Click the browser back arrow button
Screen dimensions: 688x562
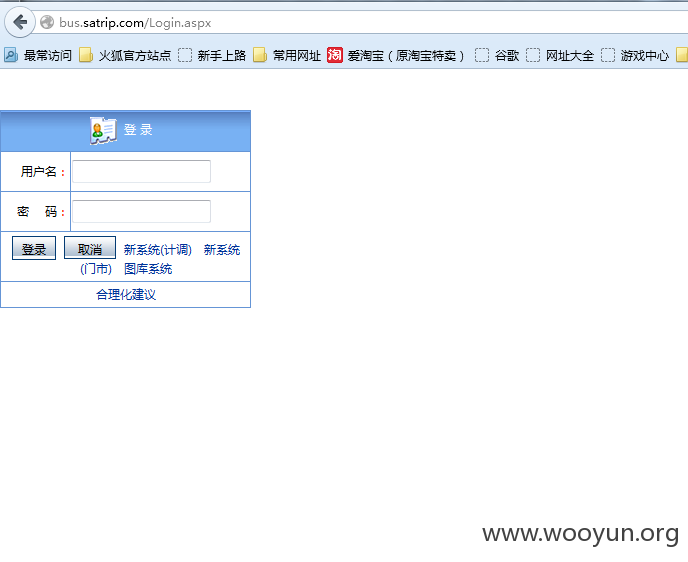coord(20,22)
